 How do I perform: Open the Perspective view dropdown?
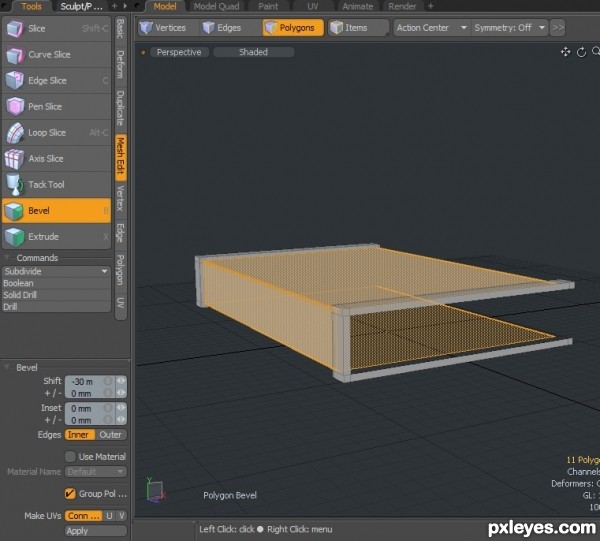[179, 52]
